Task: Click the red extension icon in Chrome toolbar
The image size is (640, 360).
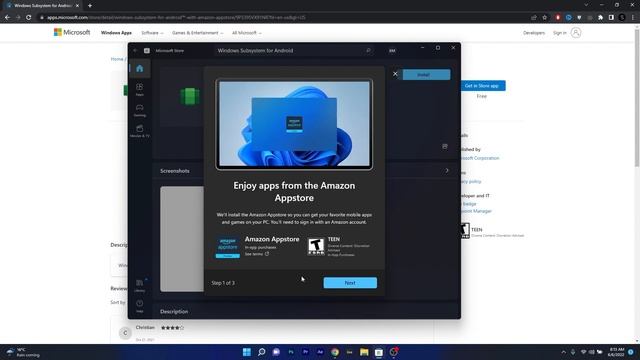Action: [558, 18]
